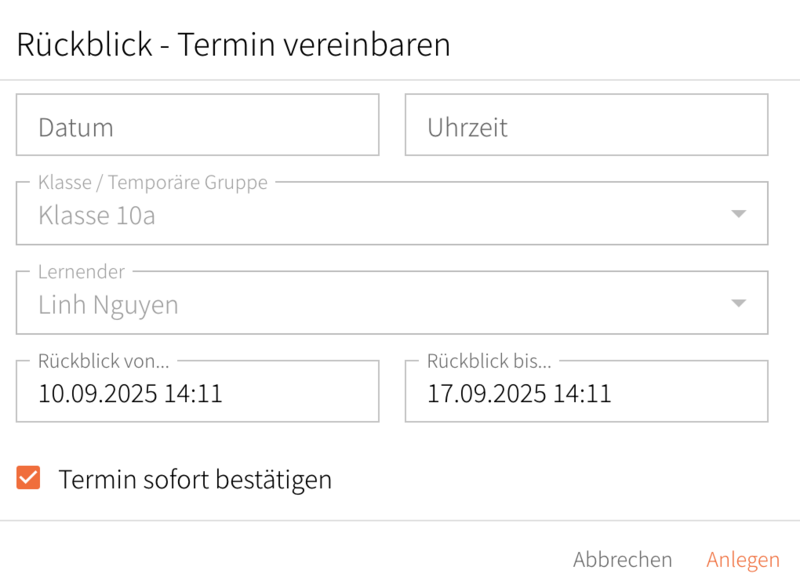Click the 'Termin sofort bestätigen' label text
Screen dimensions: 800x588
(x=195, y=480)
